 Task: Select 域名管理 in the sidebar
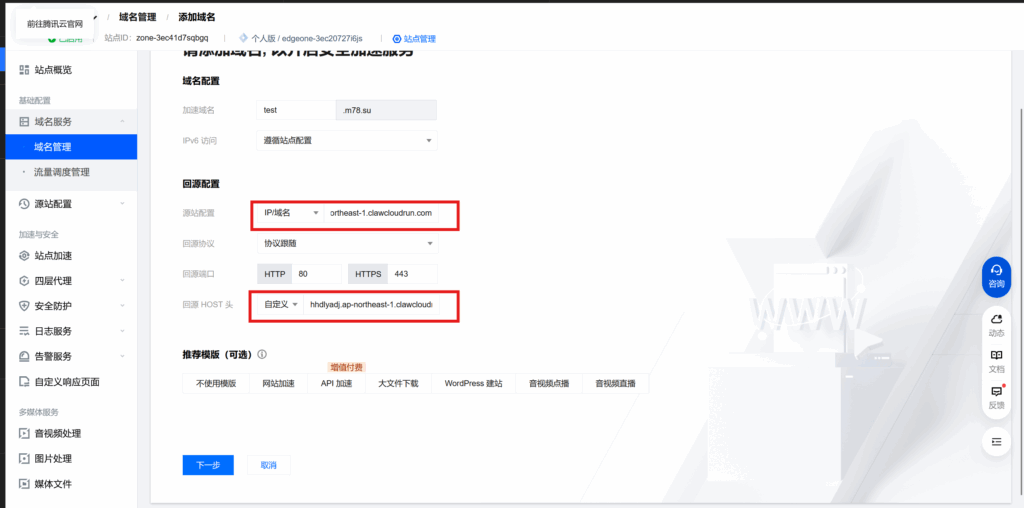[52, 147]
